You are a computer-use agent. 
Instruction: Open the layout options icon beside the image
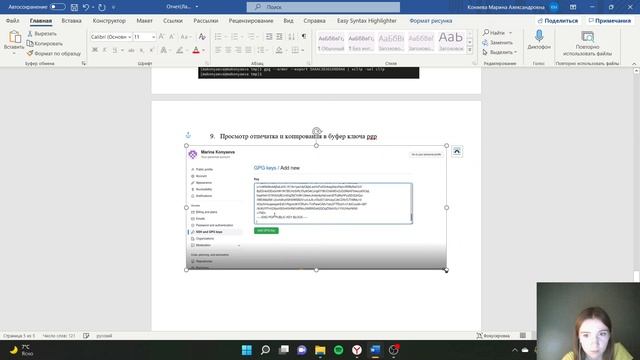click(457, 151)
